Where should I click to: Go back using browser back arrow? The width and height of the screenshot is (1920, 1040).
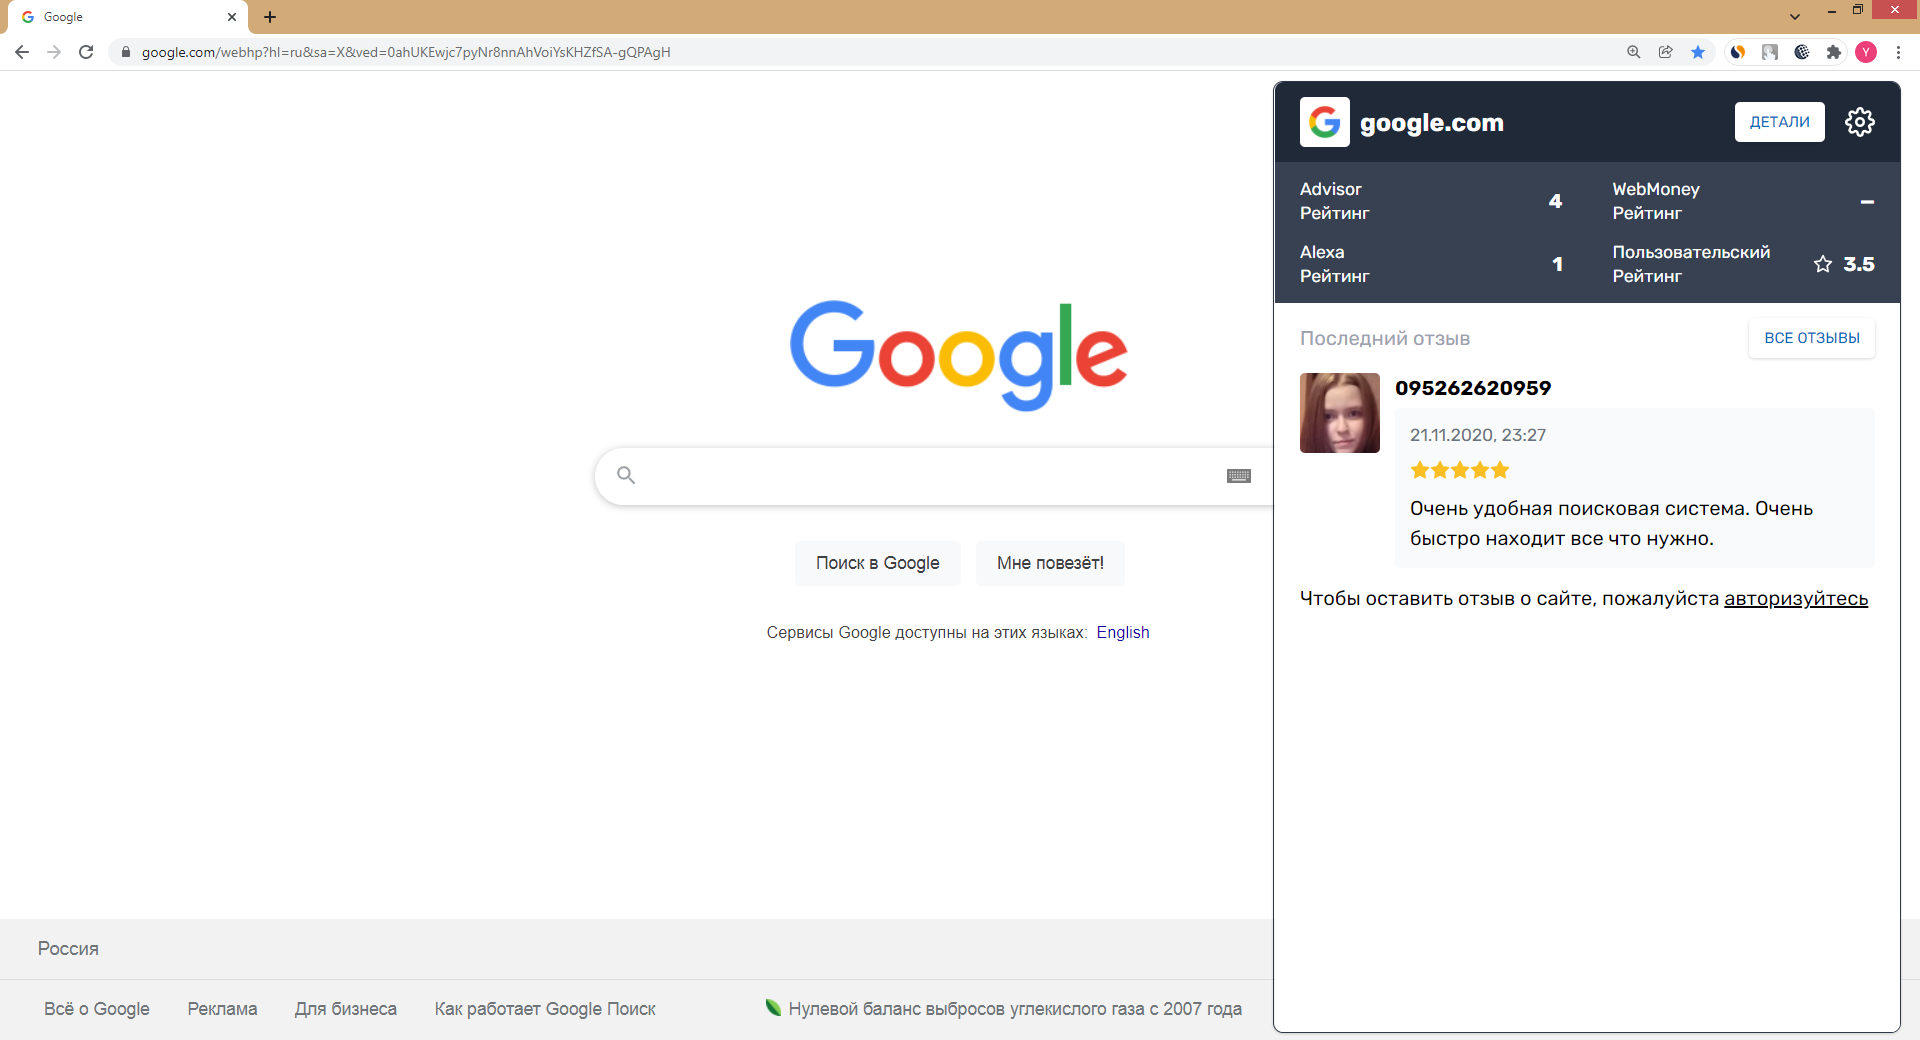click(x=22, y=52)
